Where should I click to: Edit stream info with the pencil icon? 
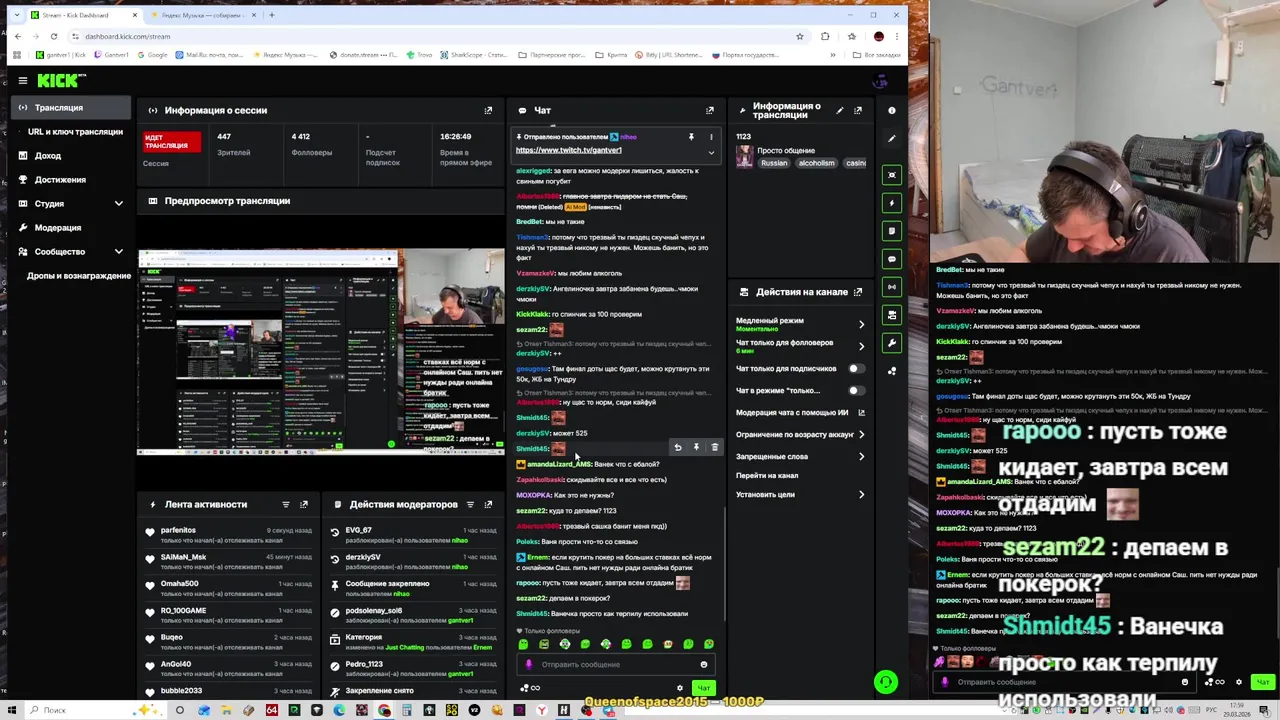[x=839, y=110]
